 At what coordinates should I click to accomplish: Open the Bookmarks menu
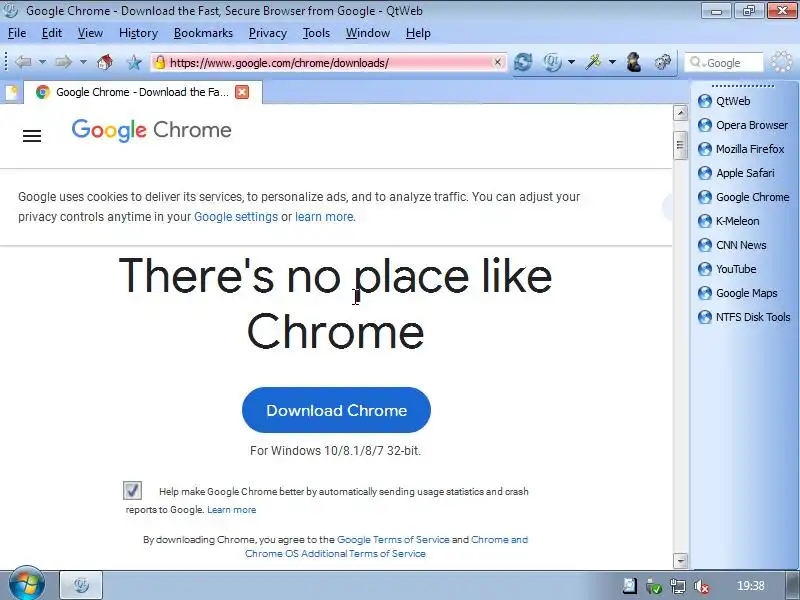pyautogui.click(x=203, y=33)
